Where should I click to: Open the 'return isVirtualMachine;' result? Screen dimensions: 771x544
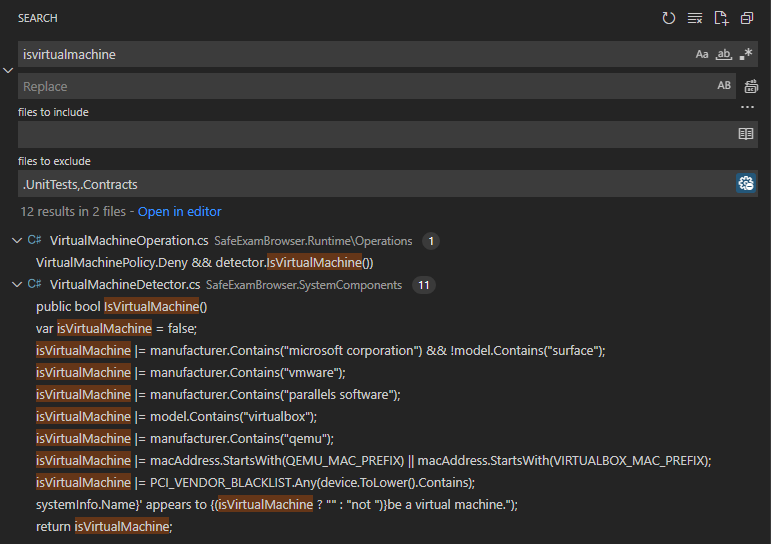point(104,526)
